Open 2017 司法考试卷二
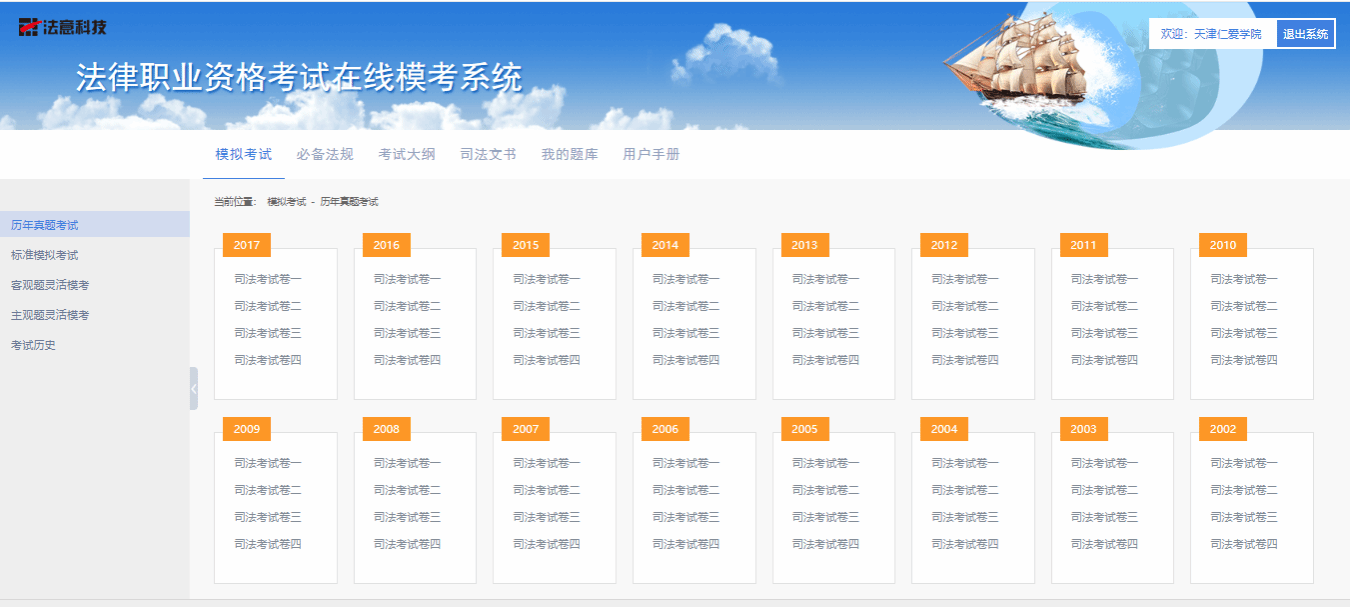This screenshot has height=607, width=1350. pyautogui.click(x=268, y=306)
